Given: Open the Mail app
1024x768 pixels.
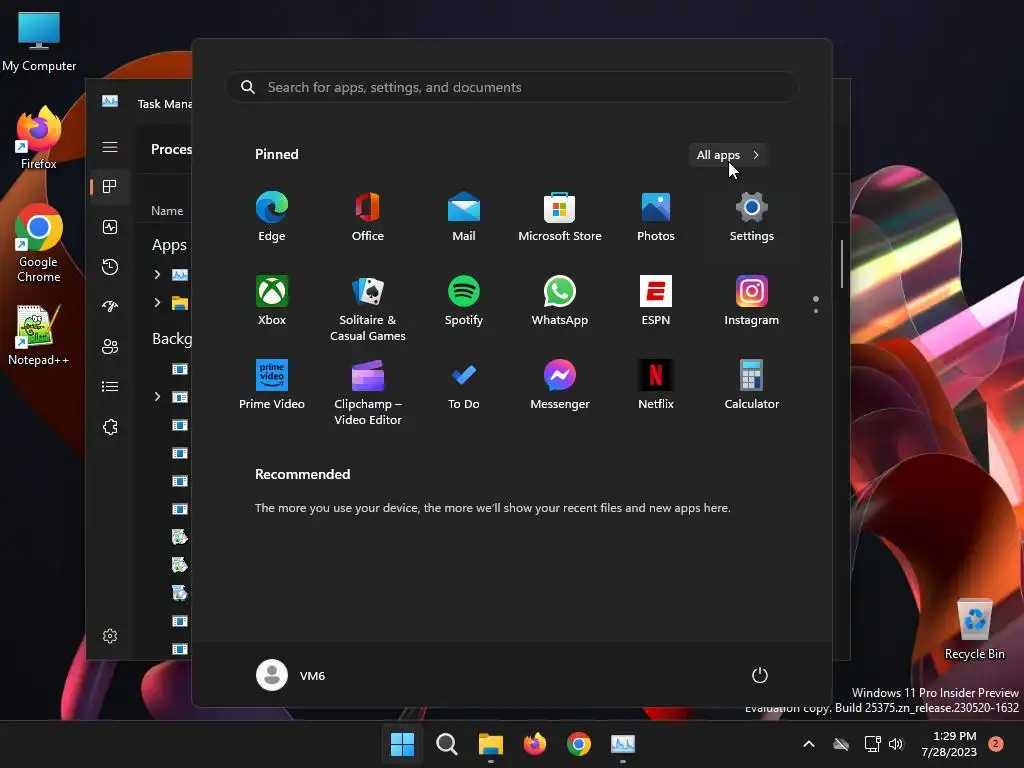Looking at the screenshot, I should [x=464, y=217].
